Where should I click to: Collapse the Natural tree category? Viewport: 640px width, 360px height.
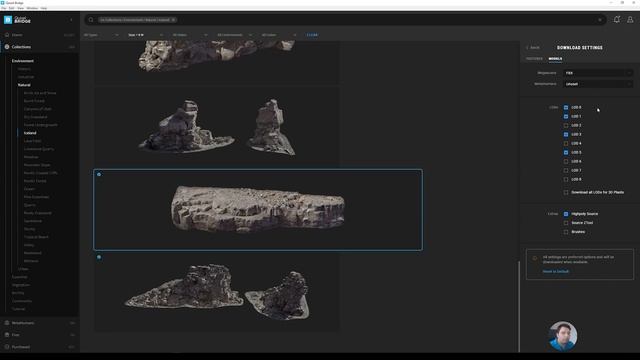click(x=24, y=85)
